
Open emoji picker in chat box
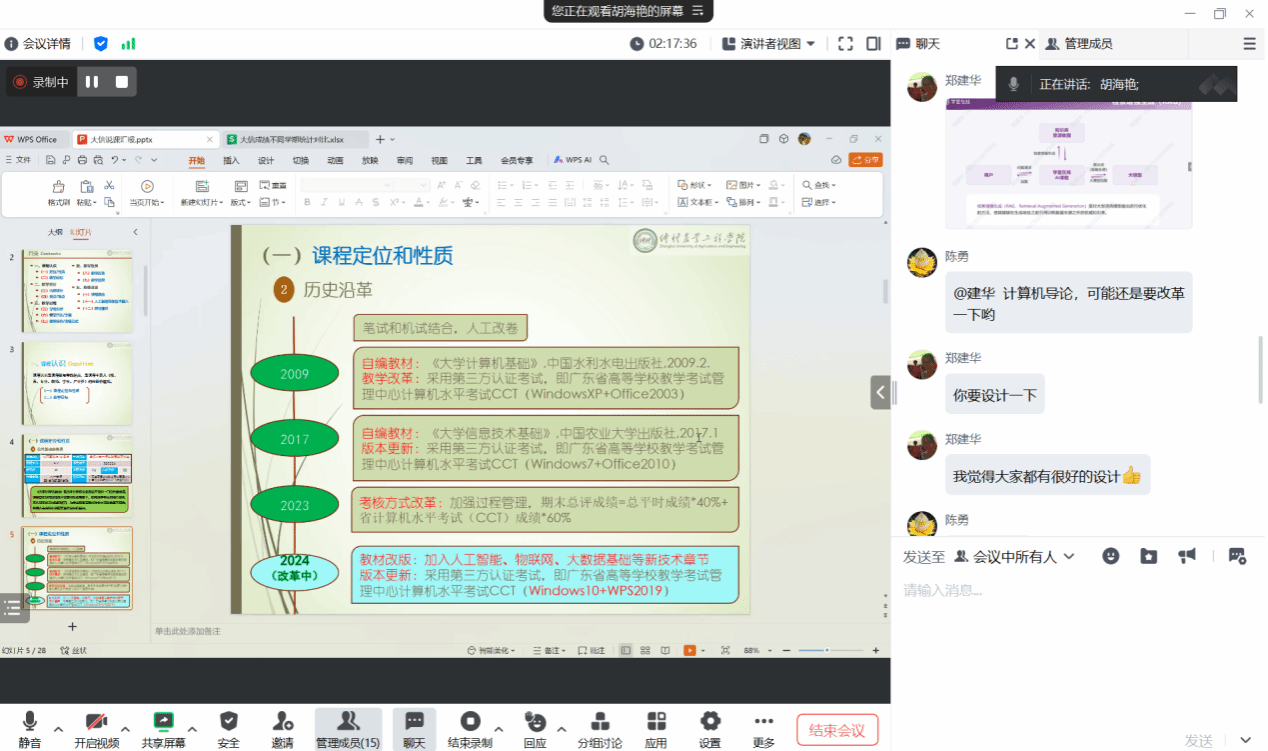(x=1111, y=556)
